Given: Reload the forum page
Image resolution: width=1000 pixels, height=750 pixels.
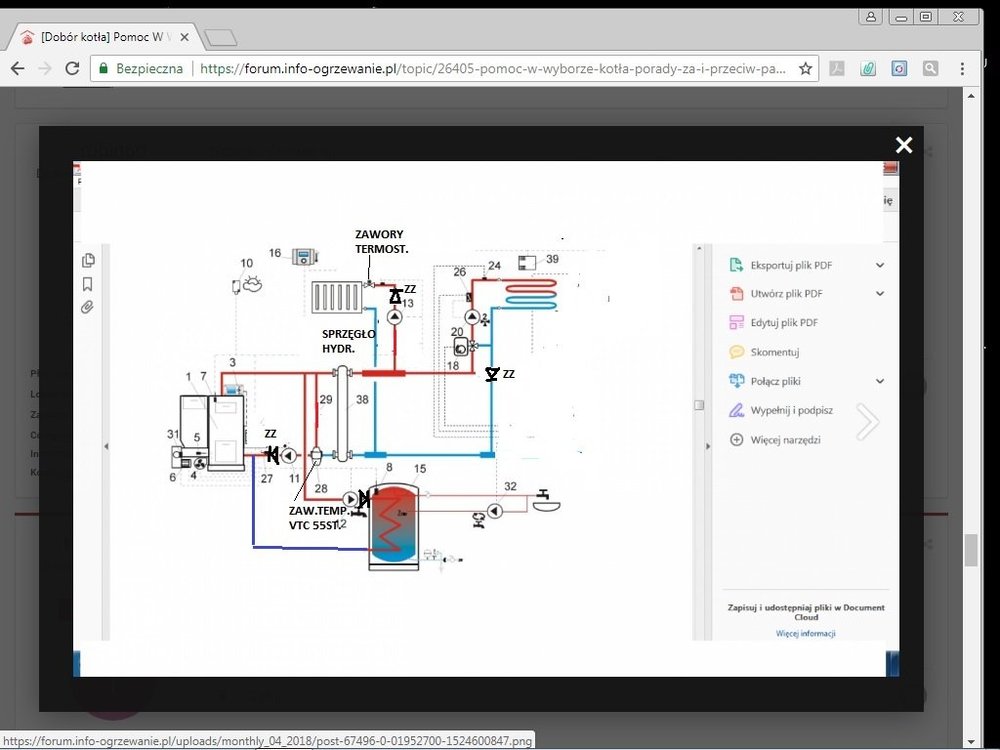Looking at the screenshot, I should point(72,69).
